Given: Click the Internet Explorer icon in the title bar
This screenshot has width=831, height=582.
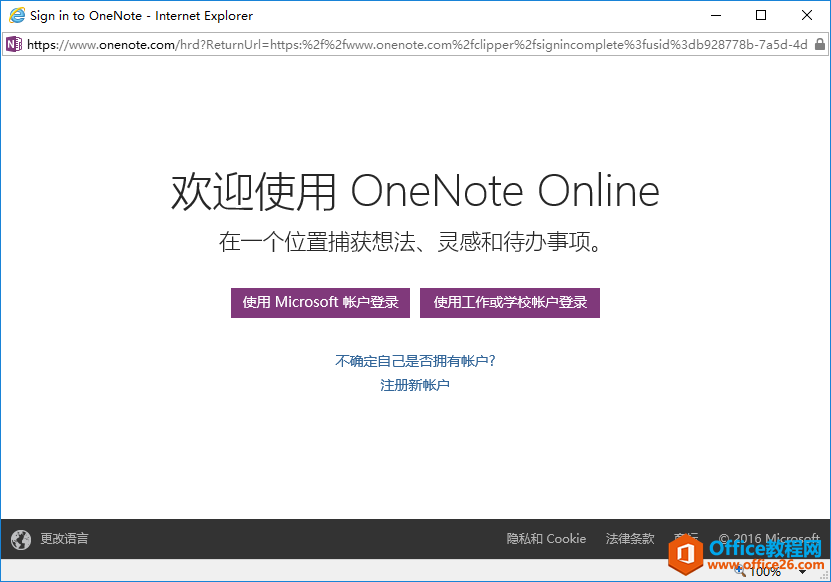Looking at the screenshot, I should (x=14, y=15).
